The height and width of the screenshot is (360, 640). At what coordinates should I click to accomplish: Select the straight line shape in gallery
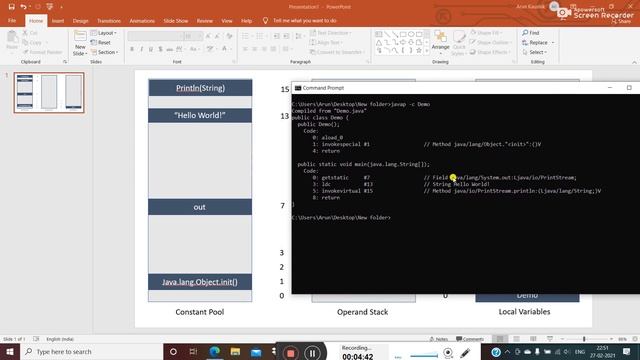click(387, 34)
